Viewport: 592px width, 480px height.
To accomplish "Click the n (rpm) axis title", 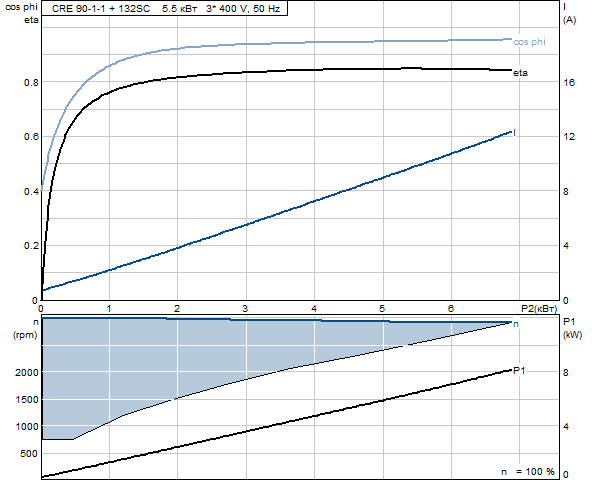I will (x=25, y=329).
